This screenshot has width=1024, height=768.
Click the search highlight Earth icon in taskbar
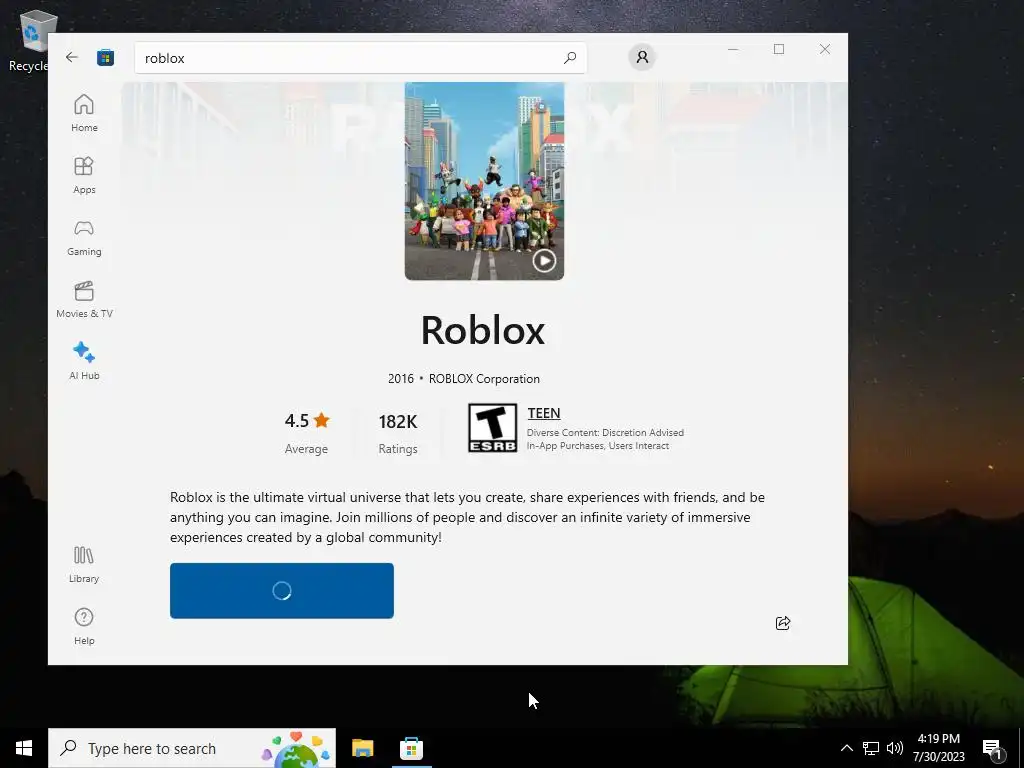(296, 749)
